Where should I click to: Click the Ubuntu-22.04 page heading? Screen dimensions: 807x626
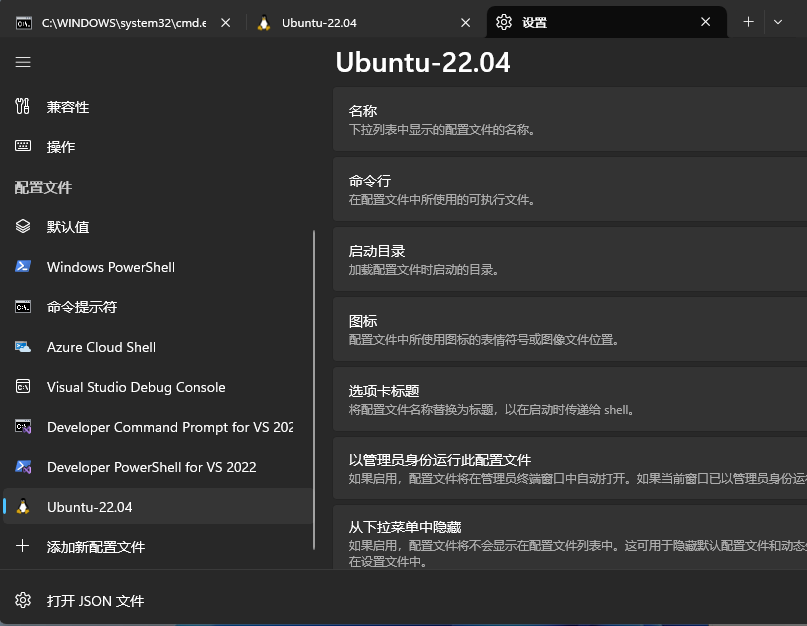pos(423,62)
